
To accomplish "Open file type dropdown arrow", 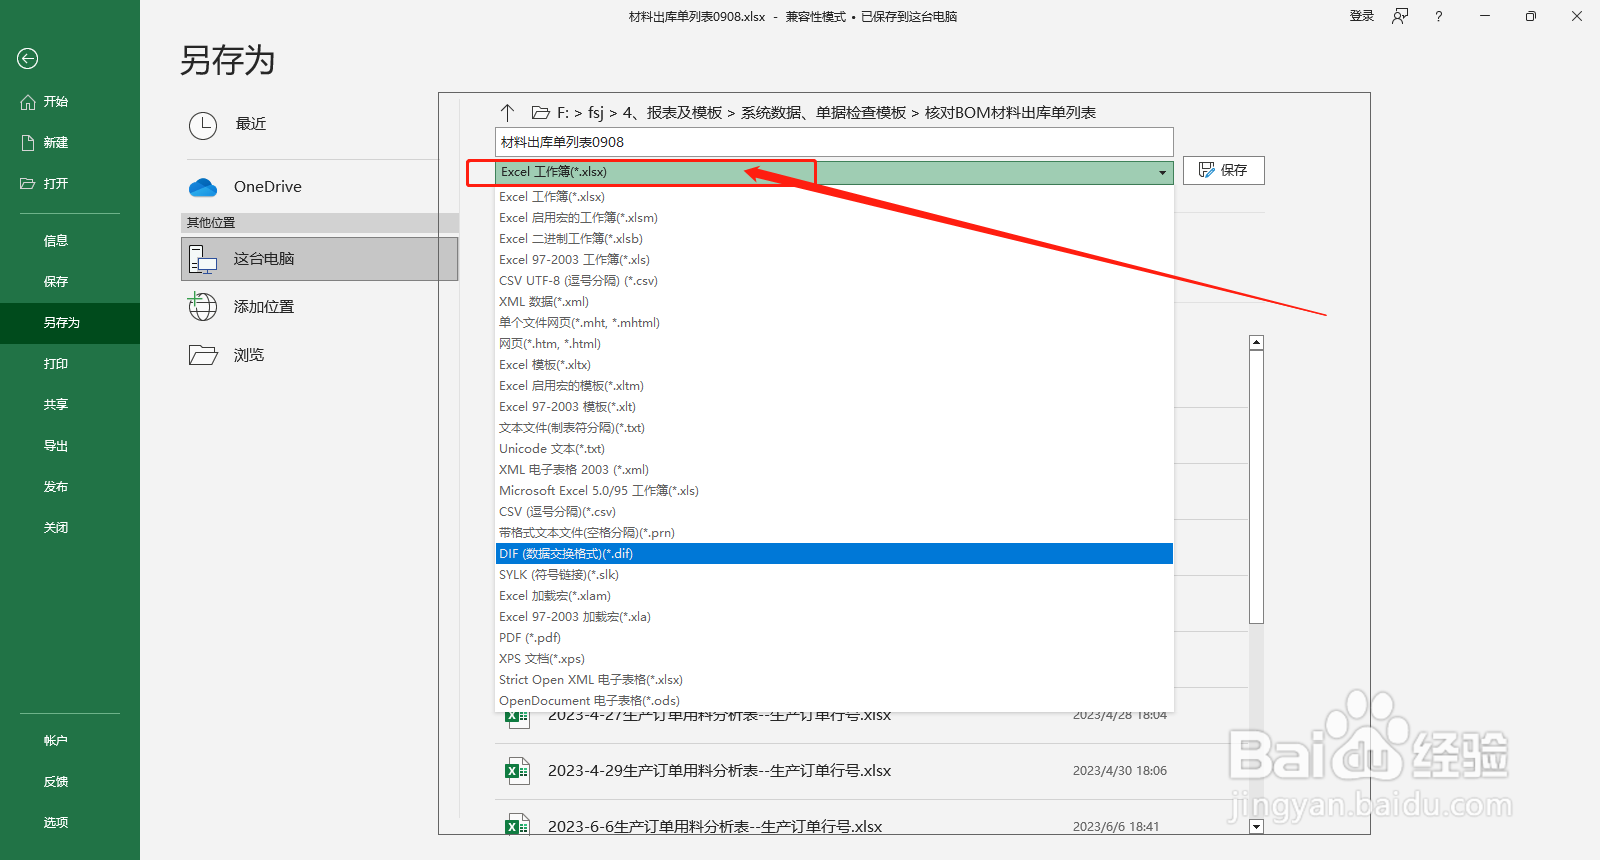I will [x=1162, y=173].
